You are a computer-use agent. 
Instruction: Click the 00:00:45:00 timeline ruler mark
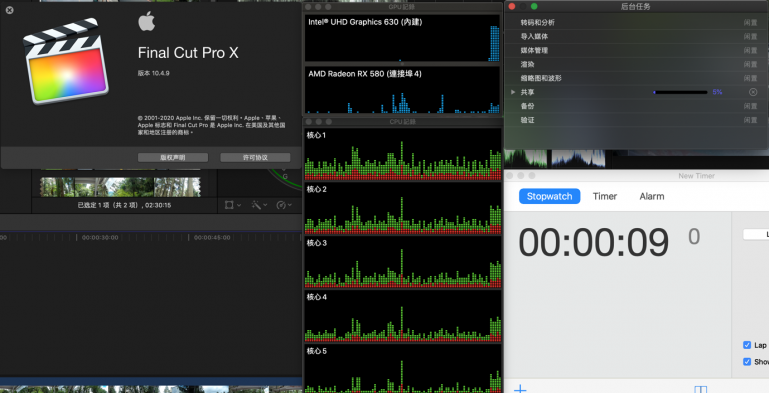tap(212, 237)
